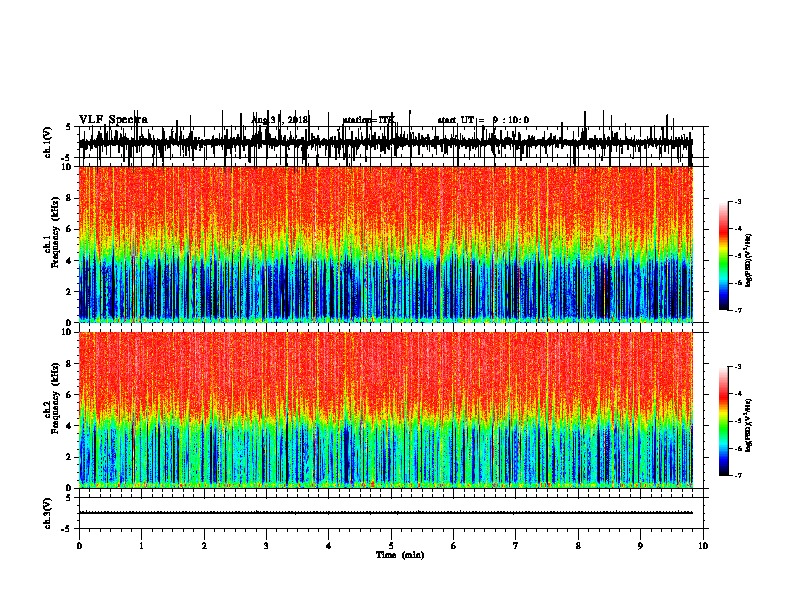
Task: Click the '3' tick on the time axis
Action: point(266,546)
